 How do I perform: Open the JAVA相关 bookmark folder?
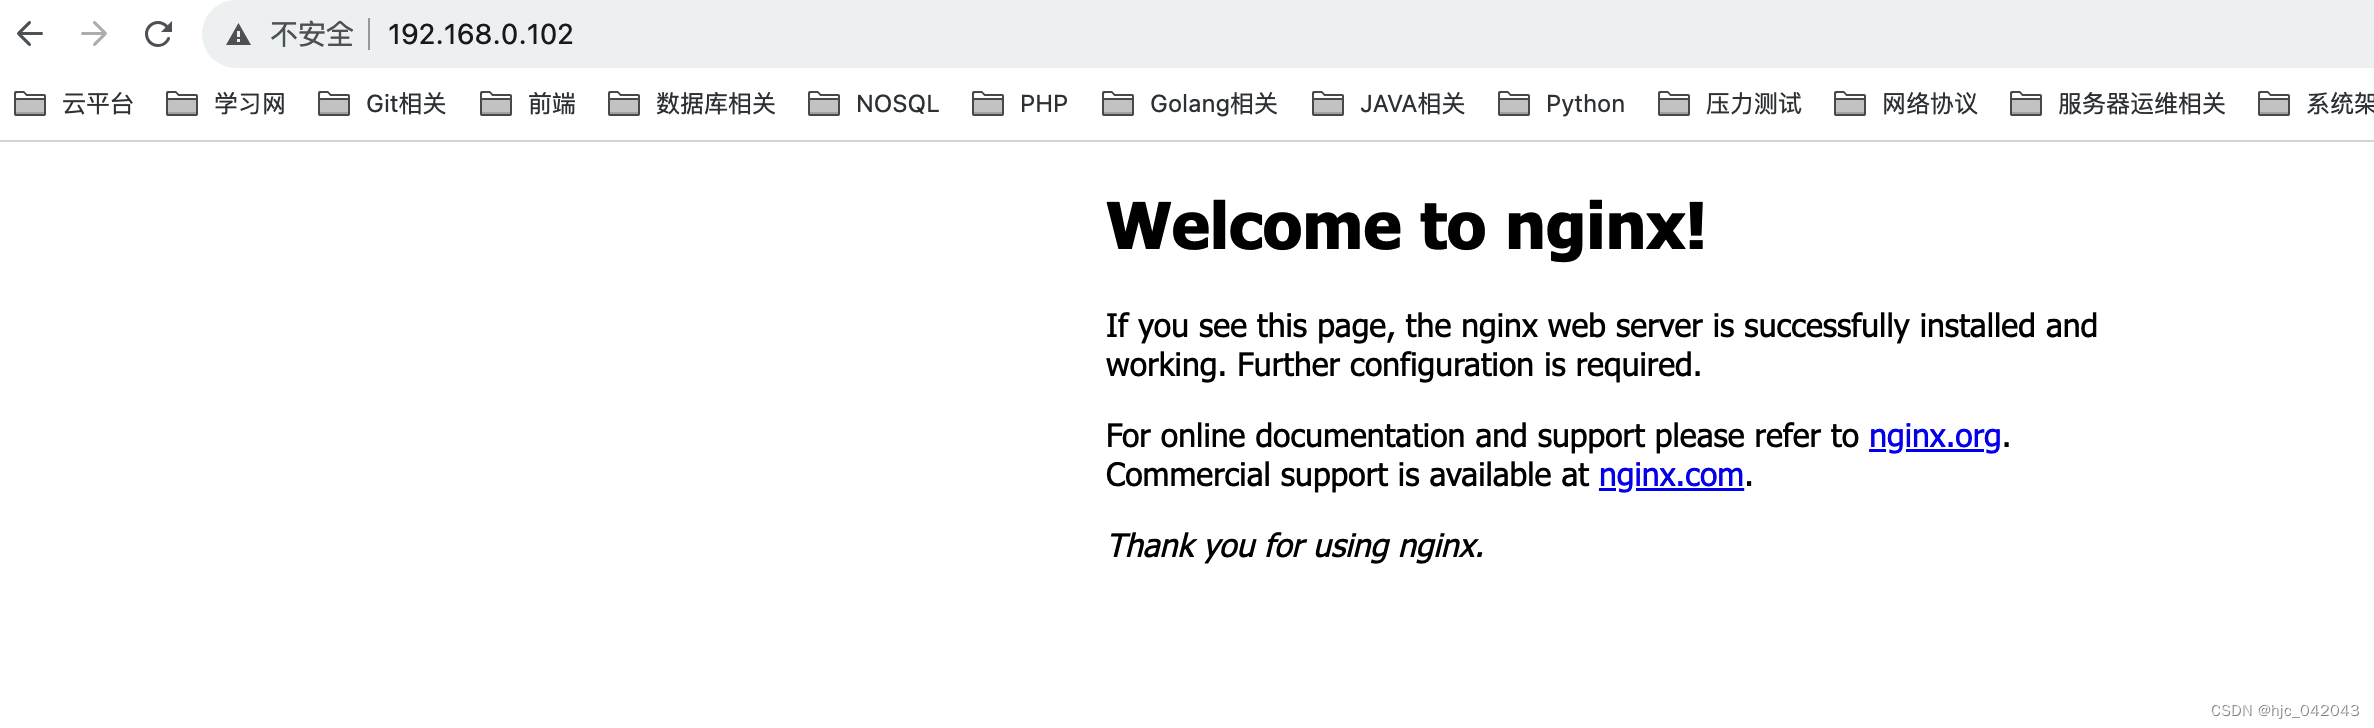[1389, 104]
